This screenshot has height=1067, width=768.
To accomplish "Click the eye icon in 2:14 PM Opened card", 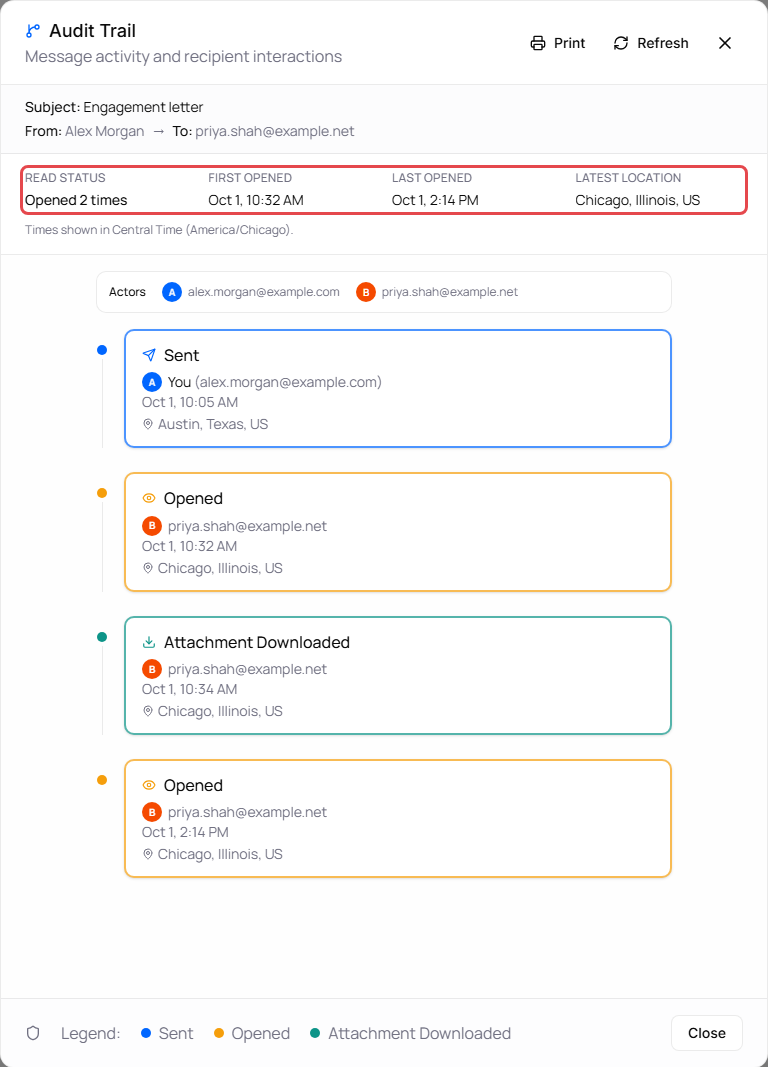I will click(x=149, y=785).
